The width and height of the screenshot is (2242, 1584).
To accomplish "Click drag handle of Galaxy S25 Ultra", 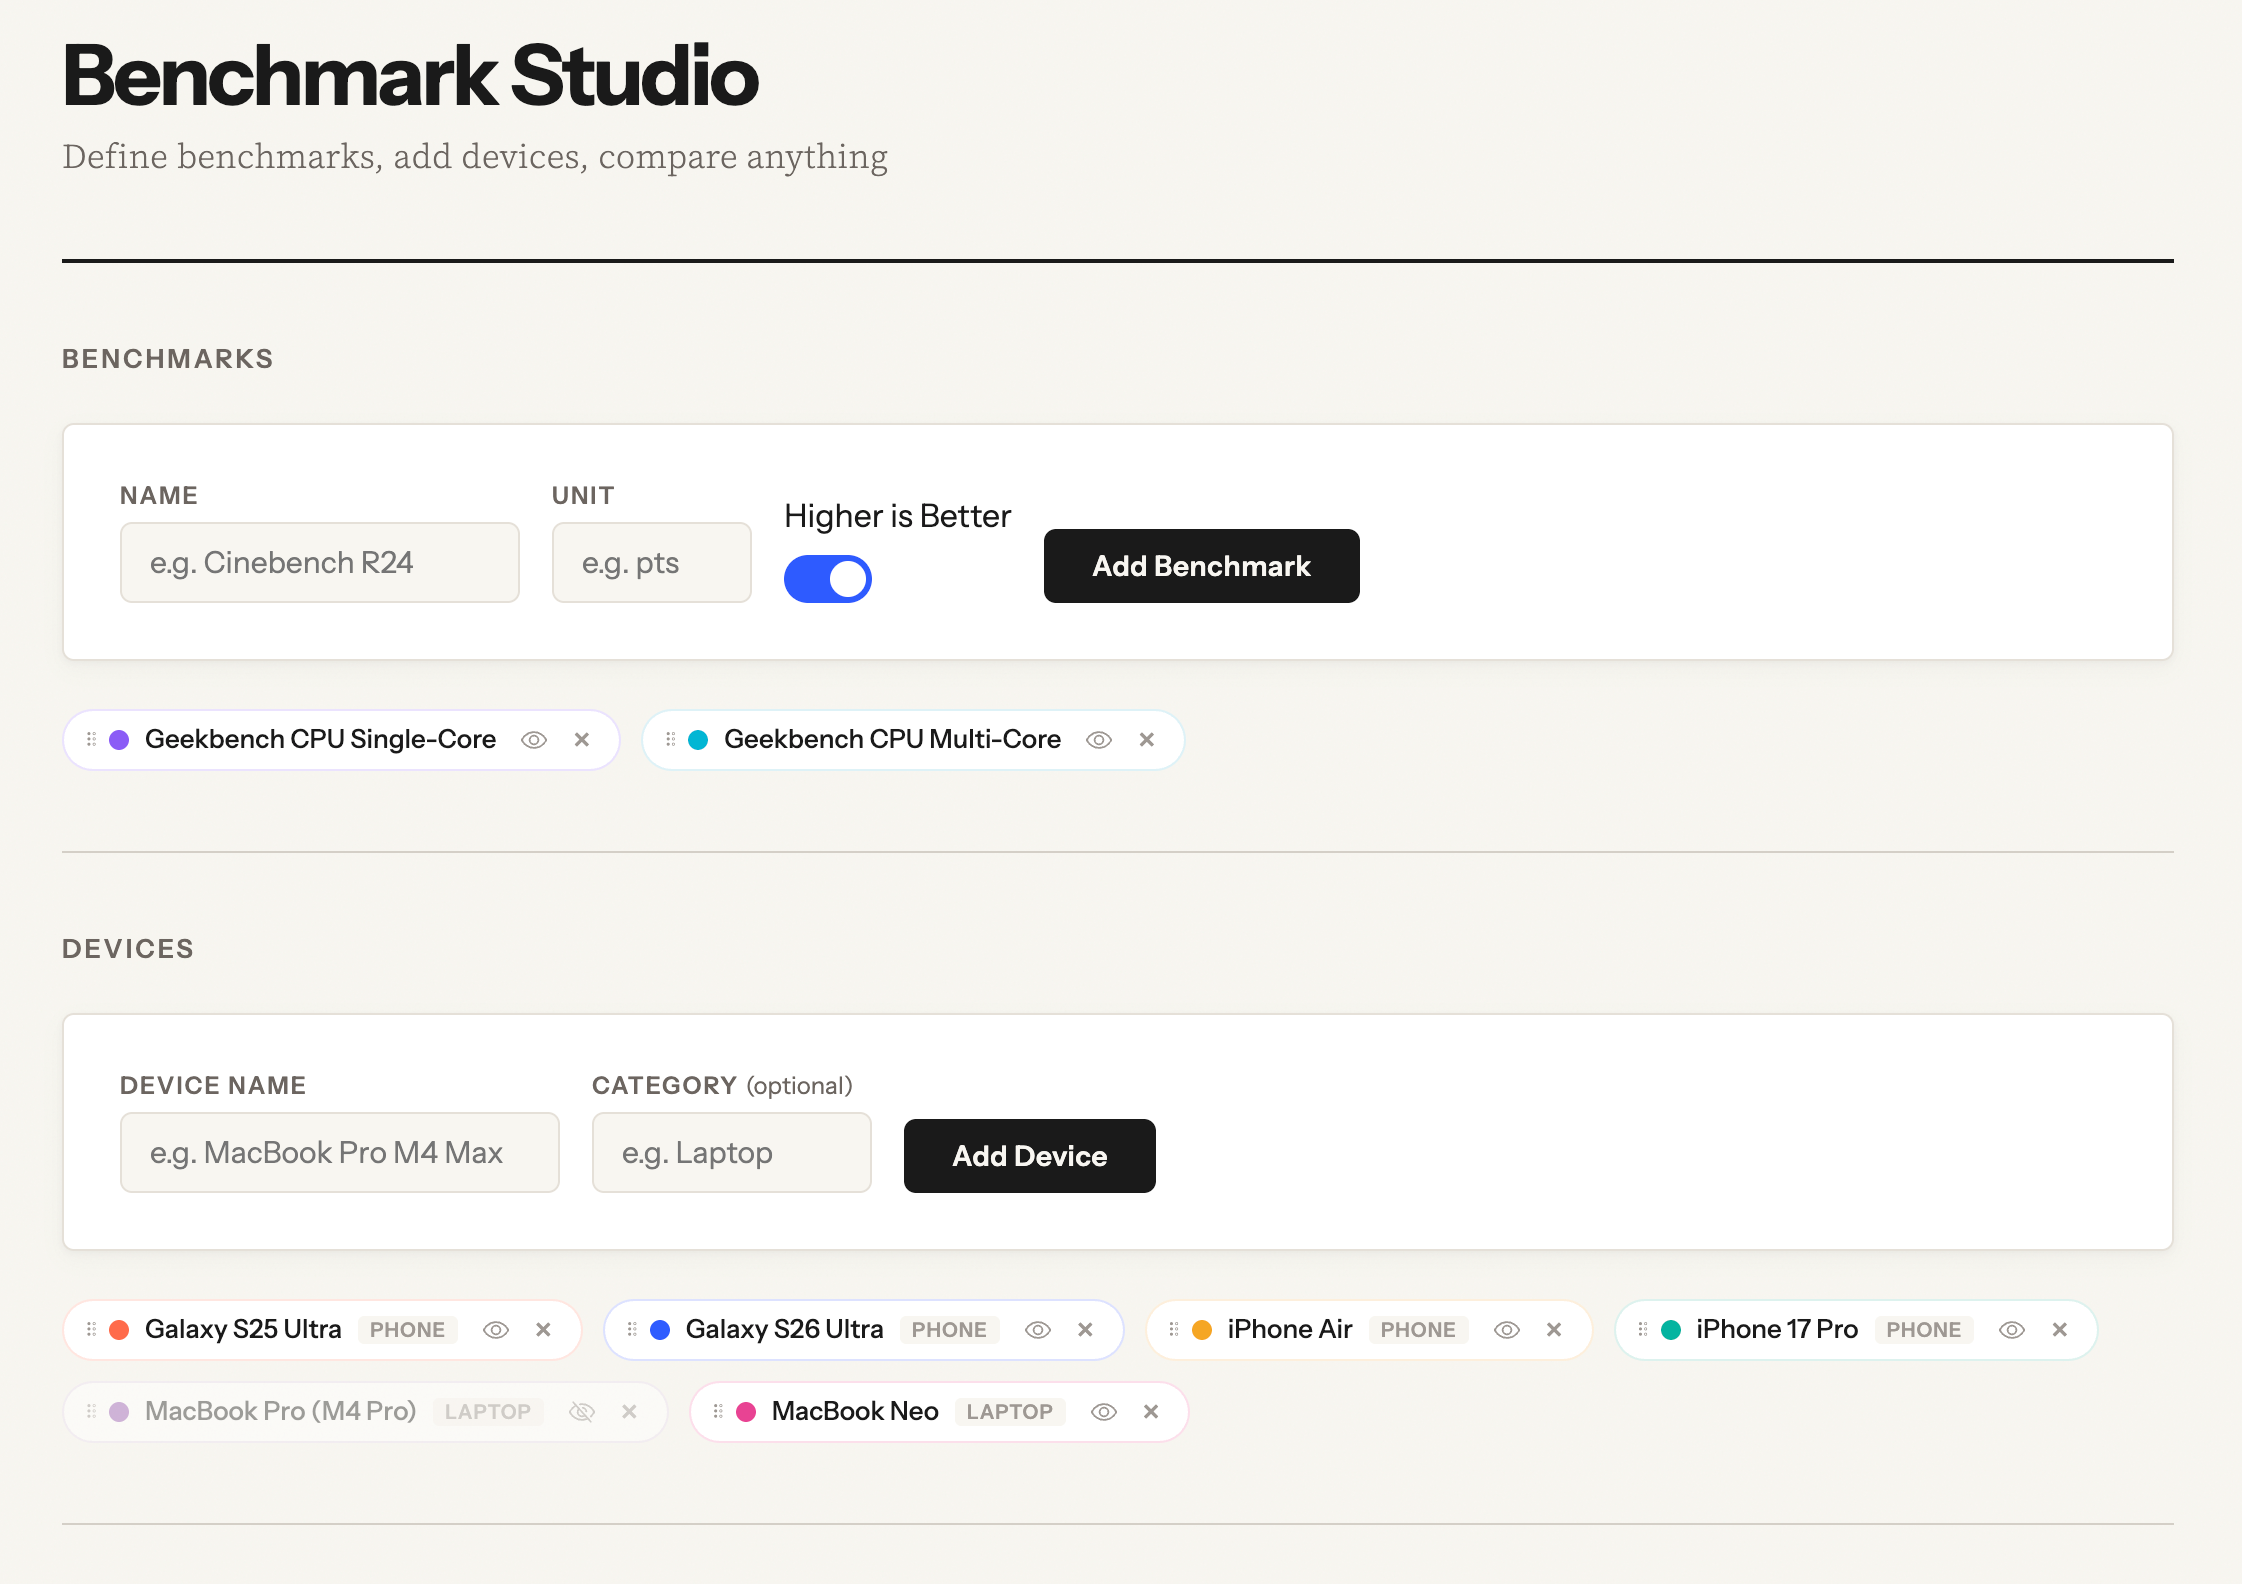I will point(91,1330).
